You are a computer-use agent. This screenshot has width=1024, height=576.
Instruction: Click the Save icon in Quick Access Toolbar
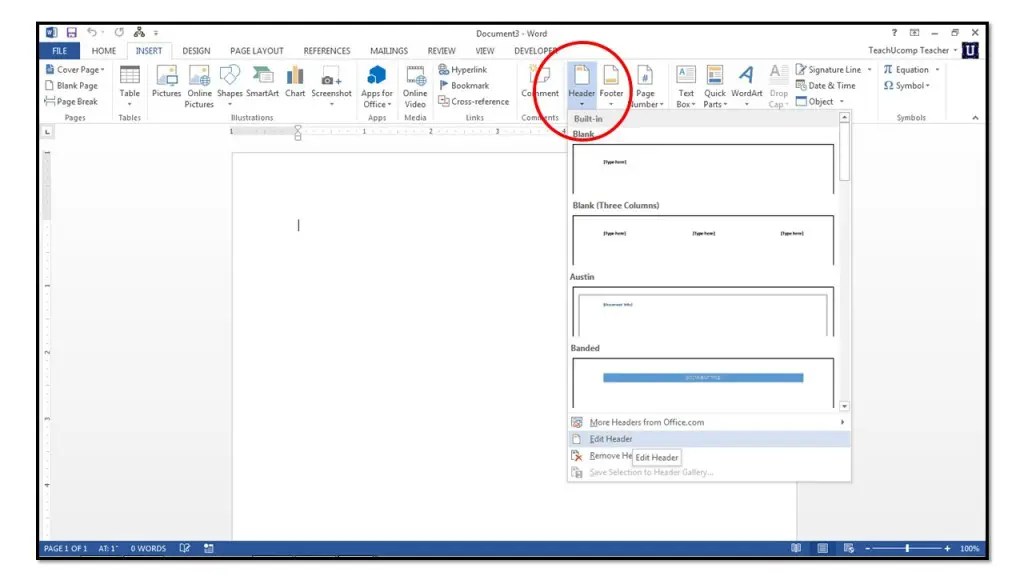pos(72,32)
